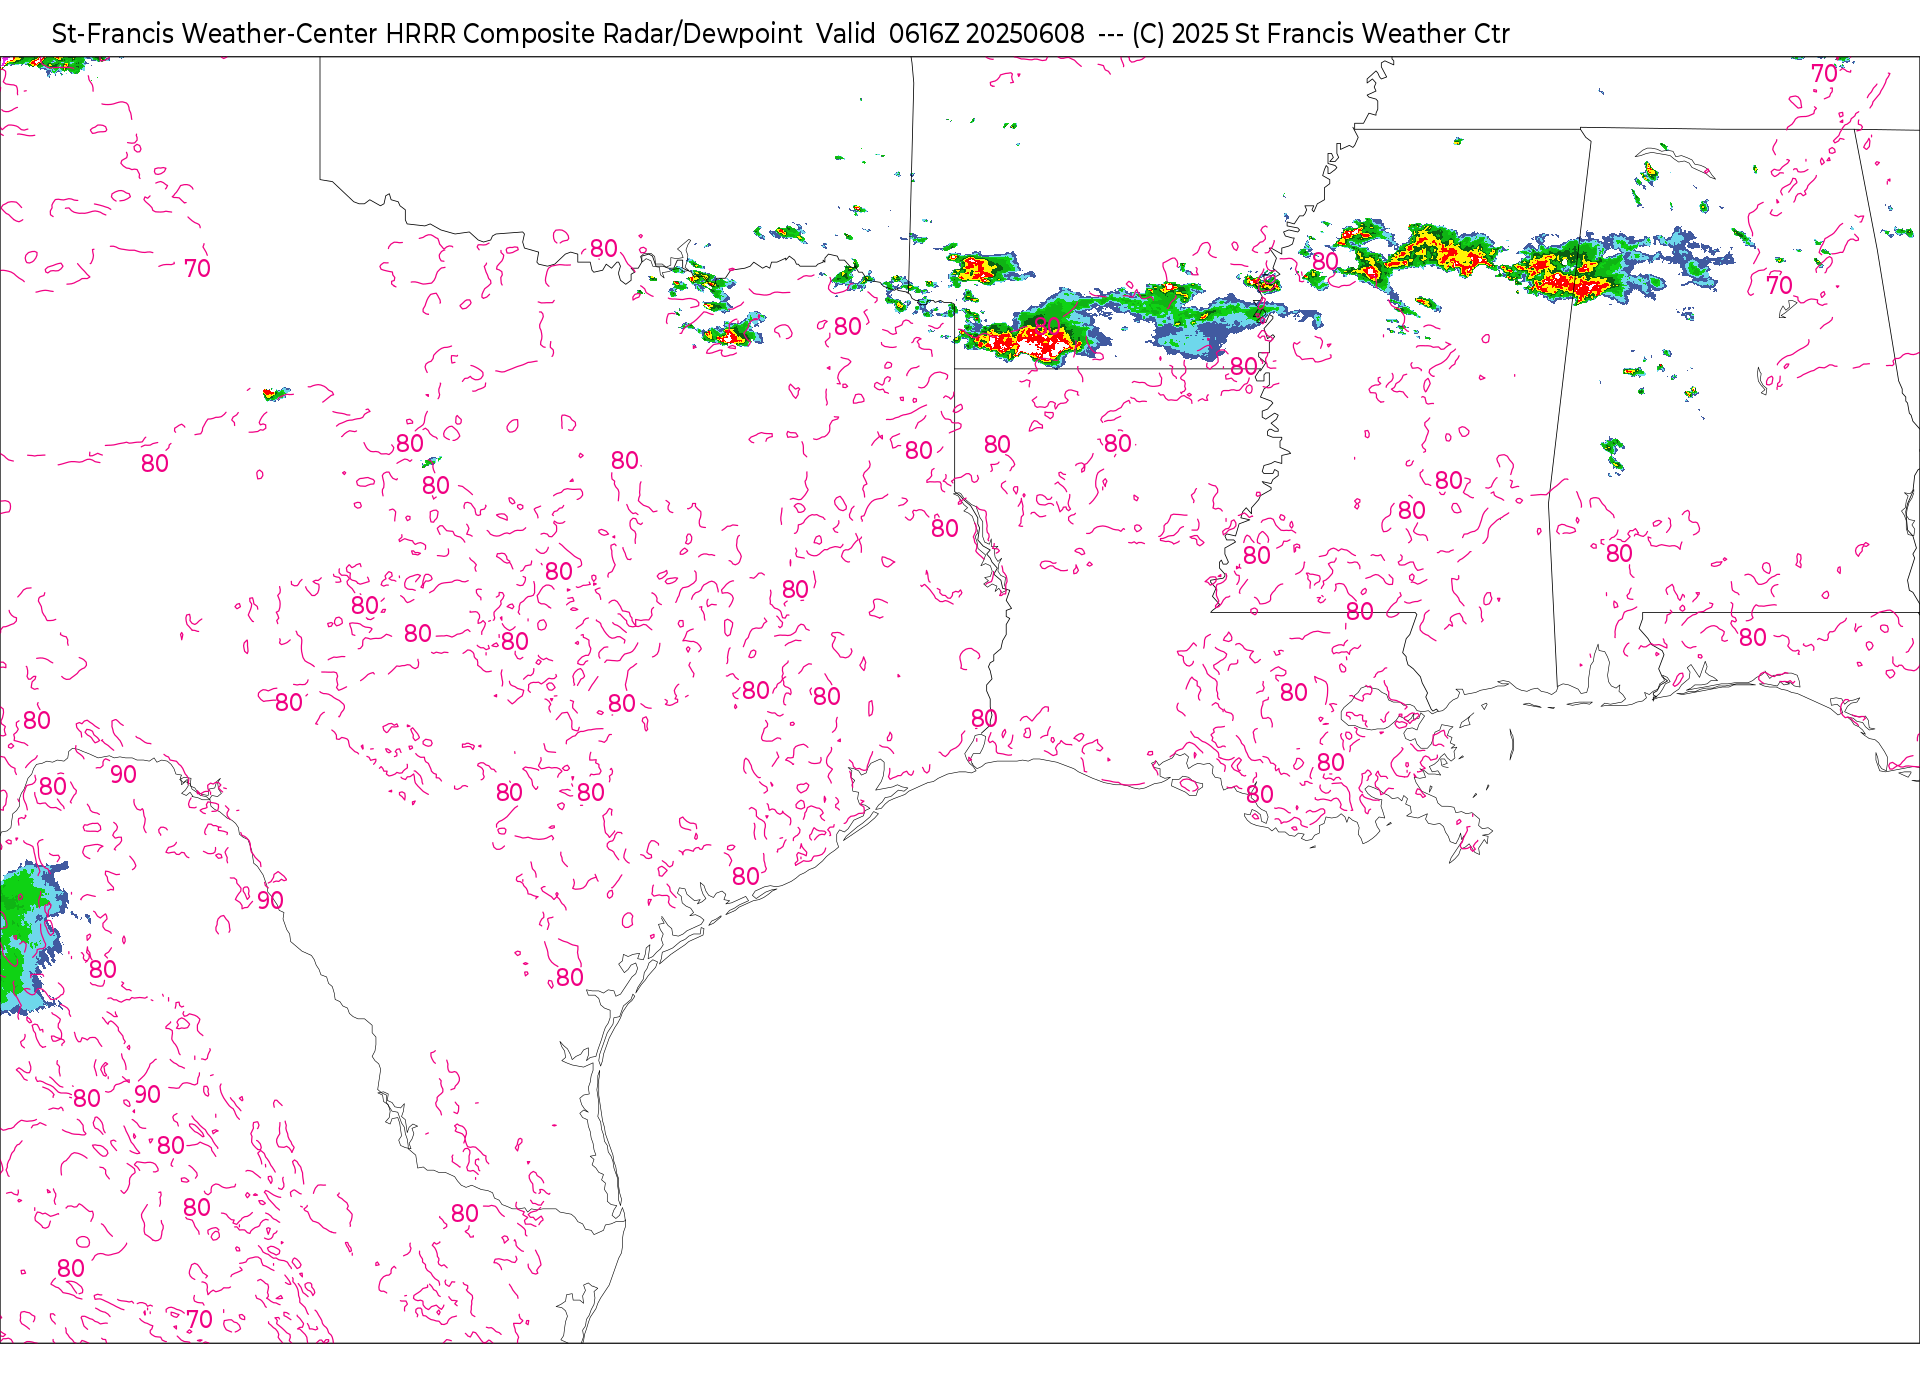Click "HRRR Composite Radar/Dewpoint" in the header
Screen dimensions: 1920x1400
point(594,34)
